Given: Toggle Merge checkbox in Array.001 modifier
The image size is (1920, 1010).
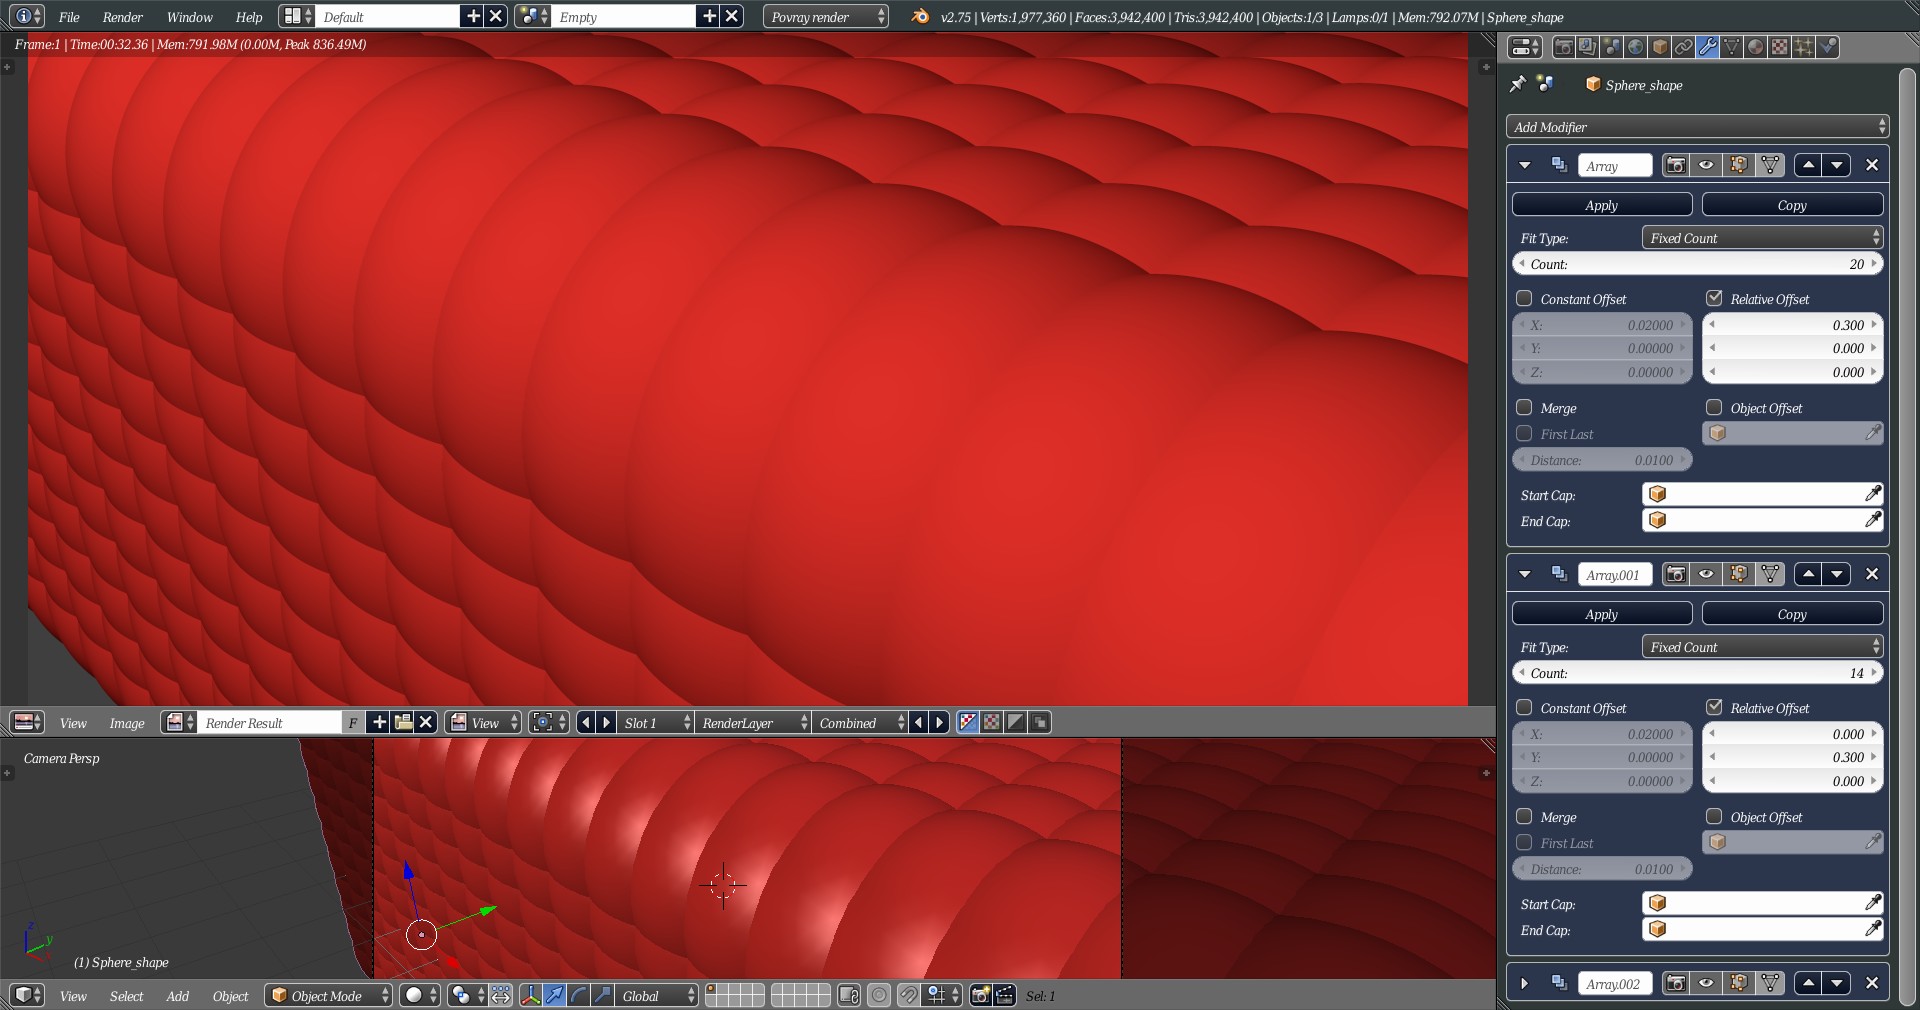Looking at the screenshot, I should (1524, 816).
